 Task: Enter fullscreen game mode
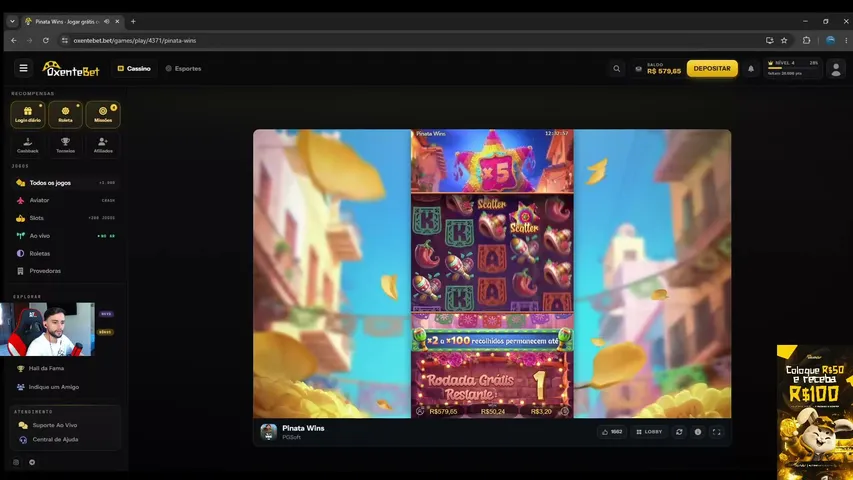click(716, 432)
